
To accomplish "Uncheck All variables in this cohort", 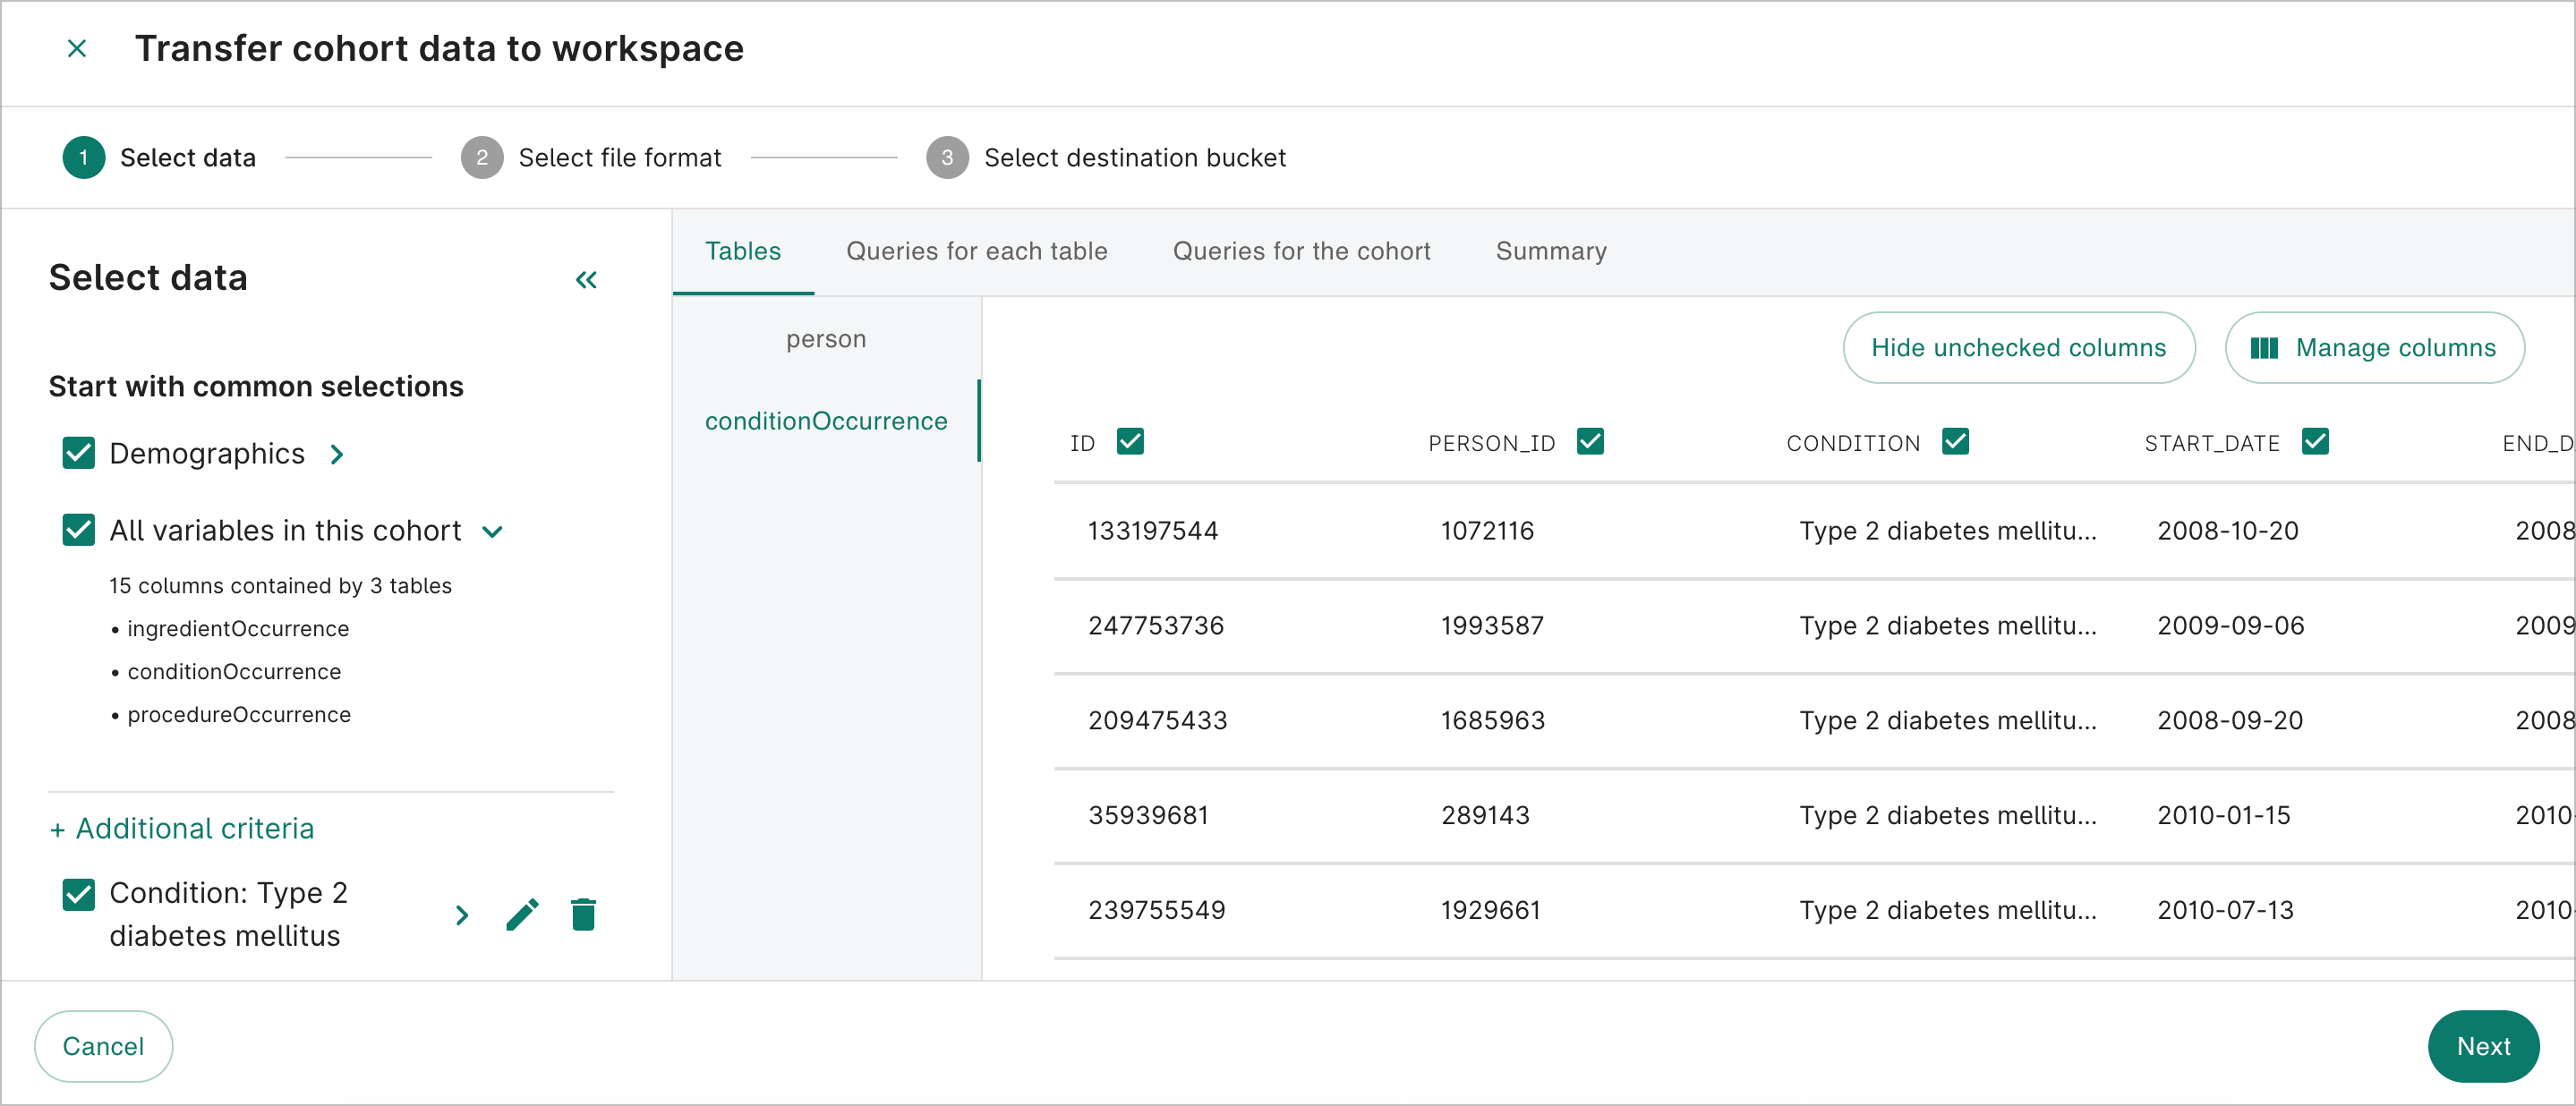I will click(x=78, y=530).
